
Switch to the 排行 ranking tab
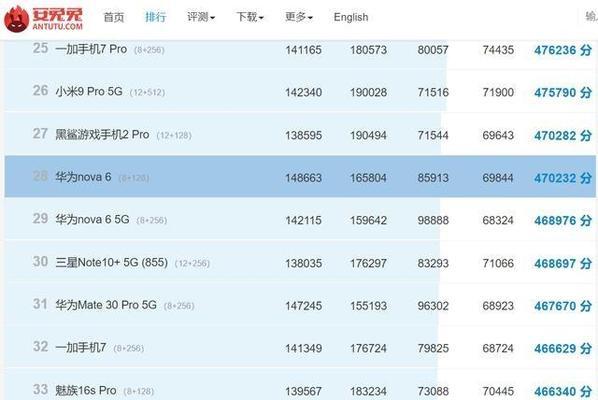tap(156, 17)
